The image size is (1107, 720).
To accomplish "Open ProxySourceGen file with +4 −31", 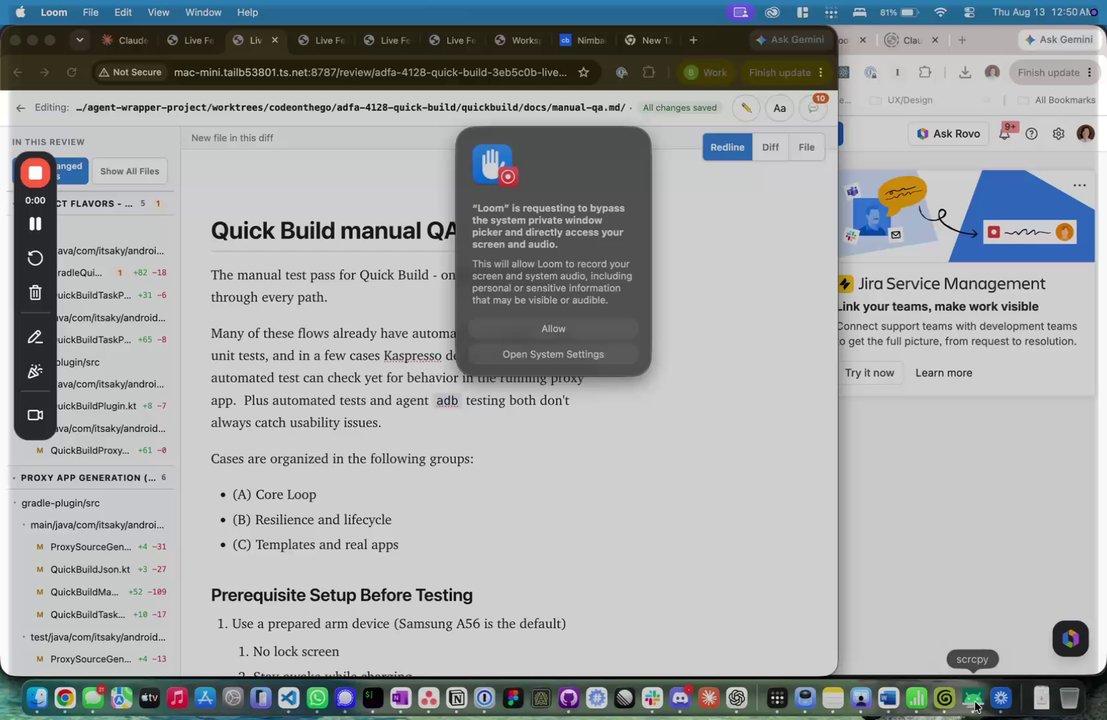I will [101, 547].
